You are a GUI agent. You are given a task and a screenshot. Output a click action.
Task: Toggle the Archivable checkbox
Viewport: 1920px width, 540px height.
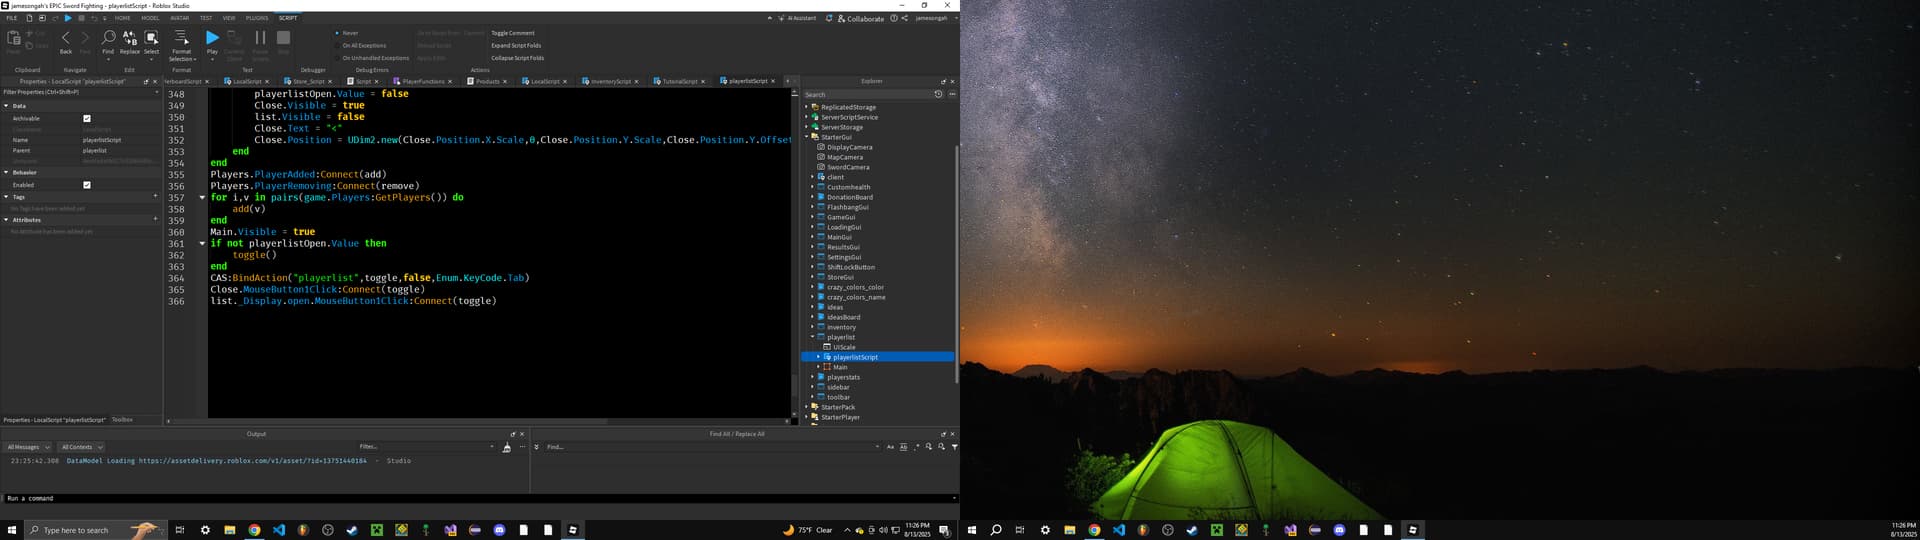pyautogui.click(x=87, y=118)
